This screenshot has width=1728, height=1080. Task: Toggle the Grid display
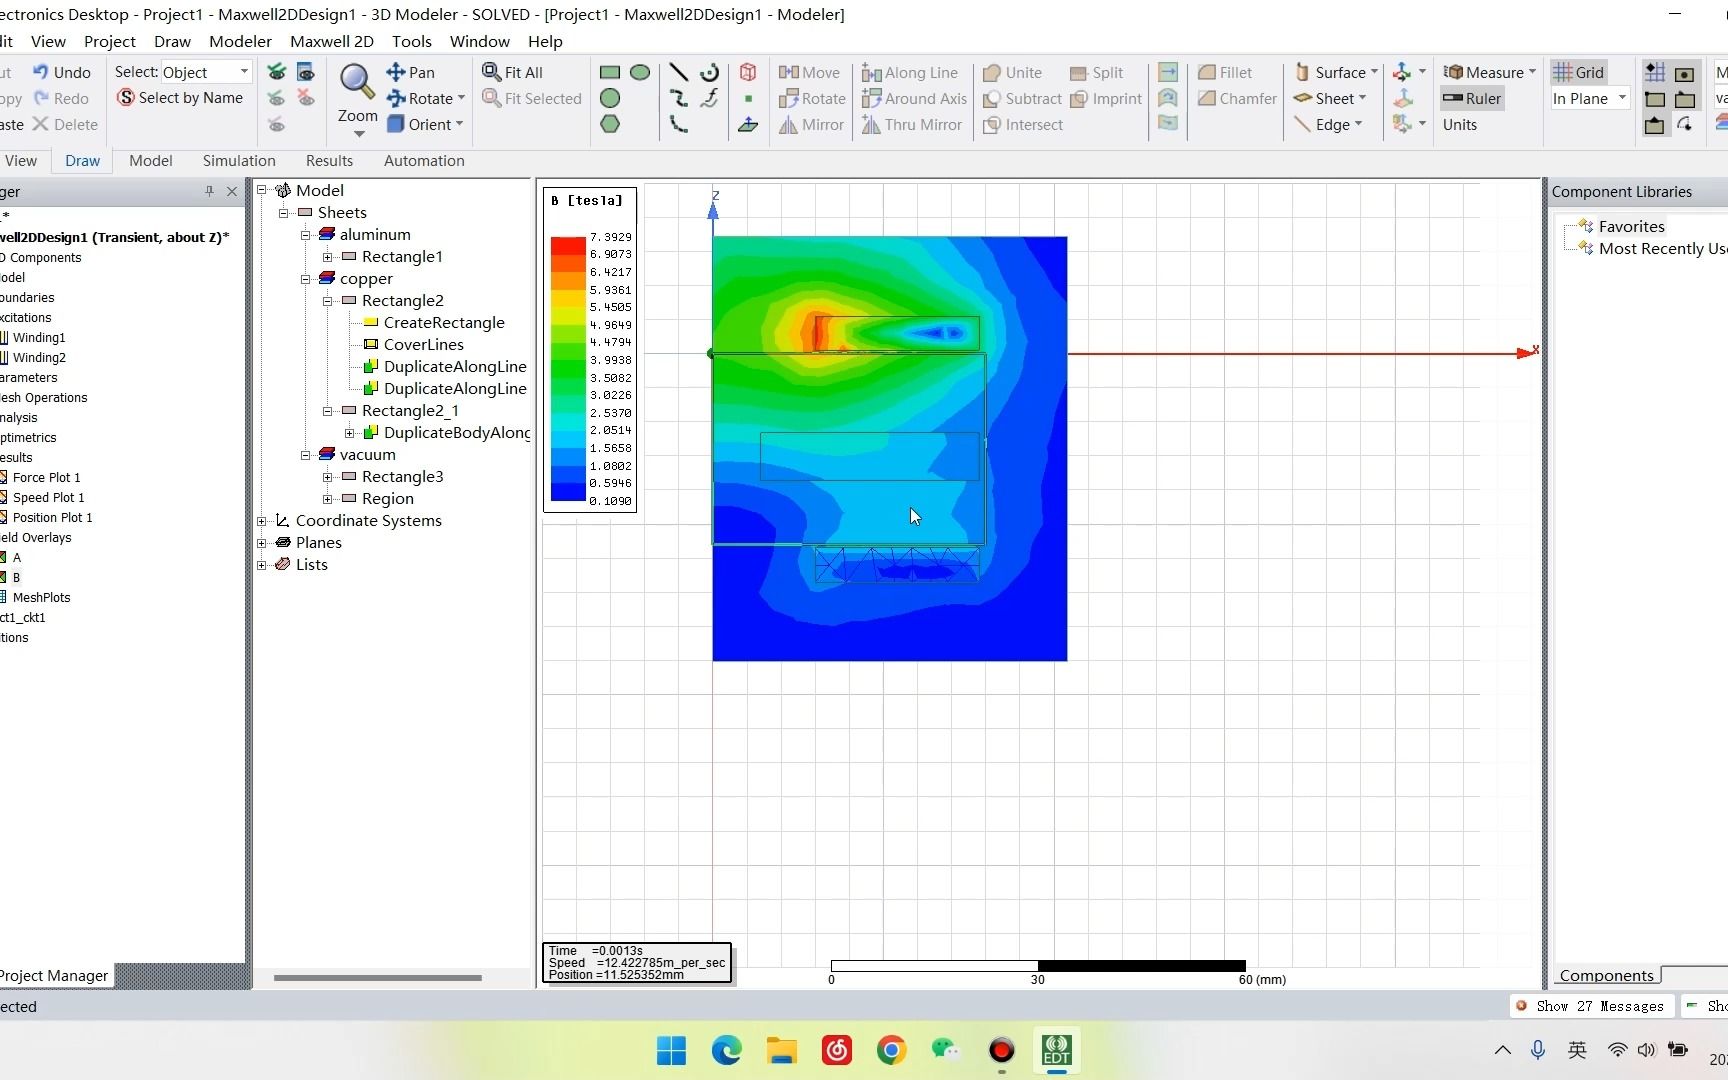(1578, 72)
